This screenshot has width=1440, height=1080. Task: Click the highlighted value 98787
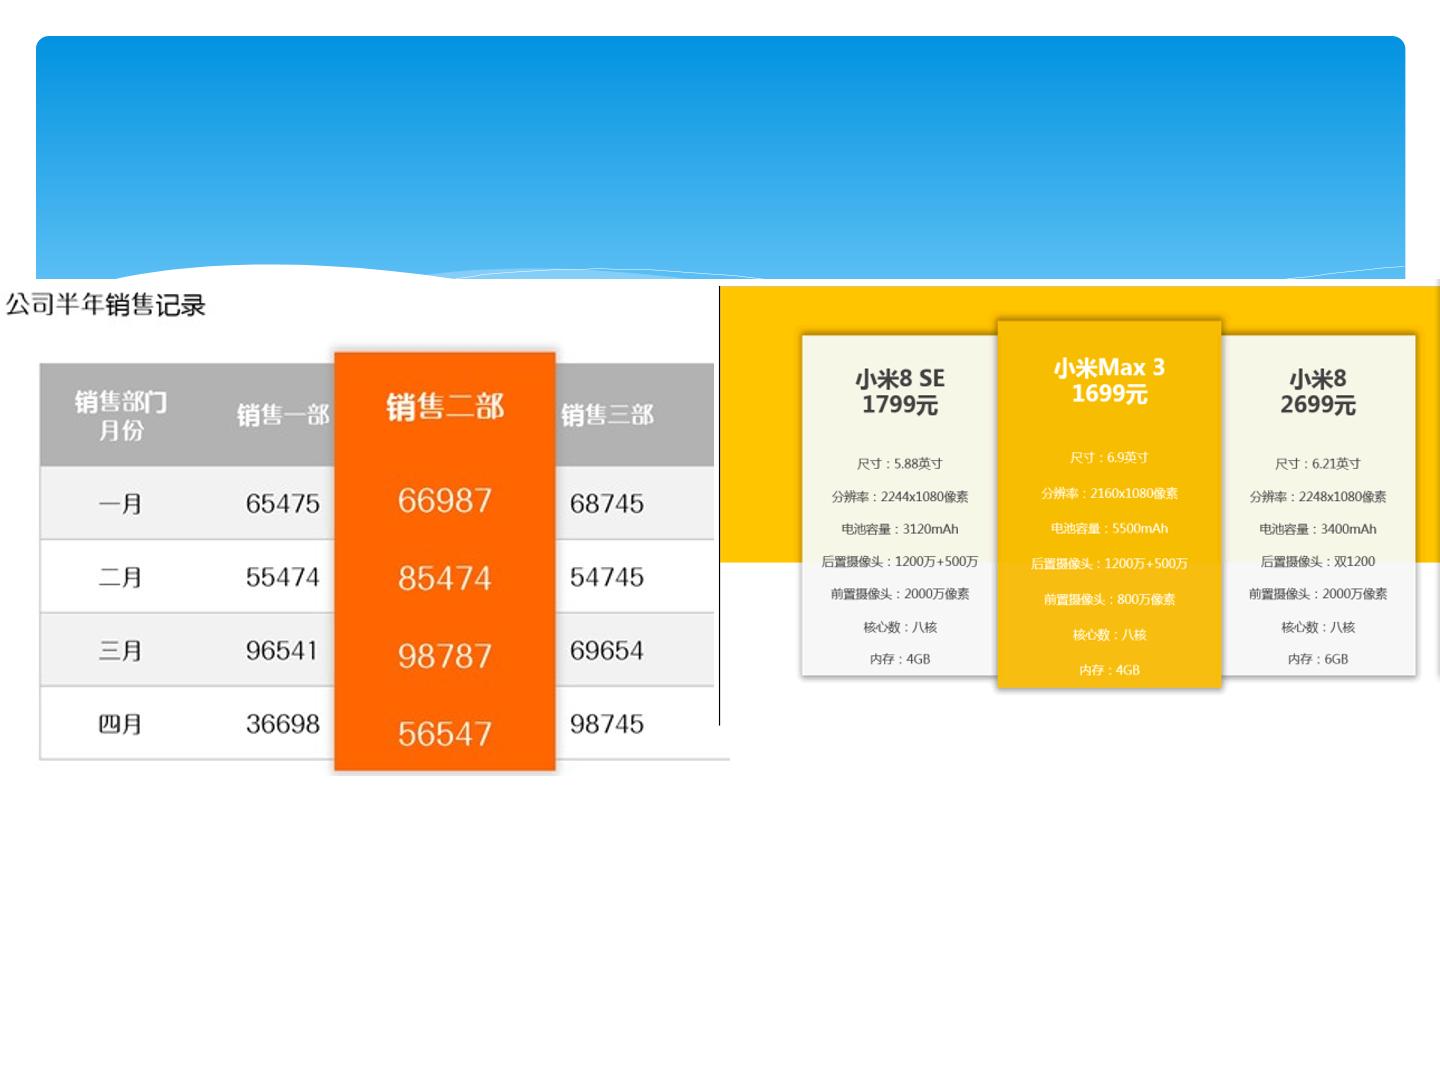(x=445, y=656)
